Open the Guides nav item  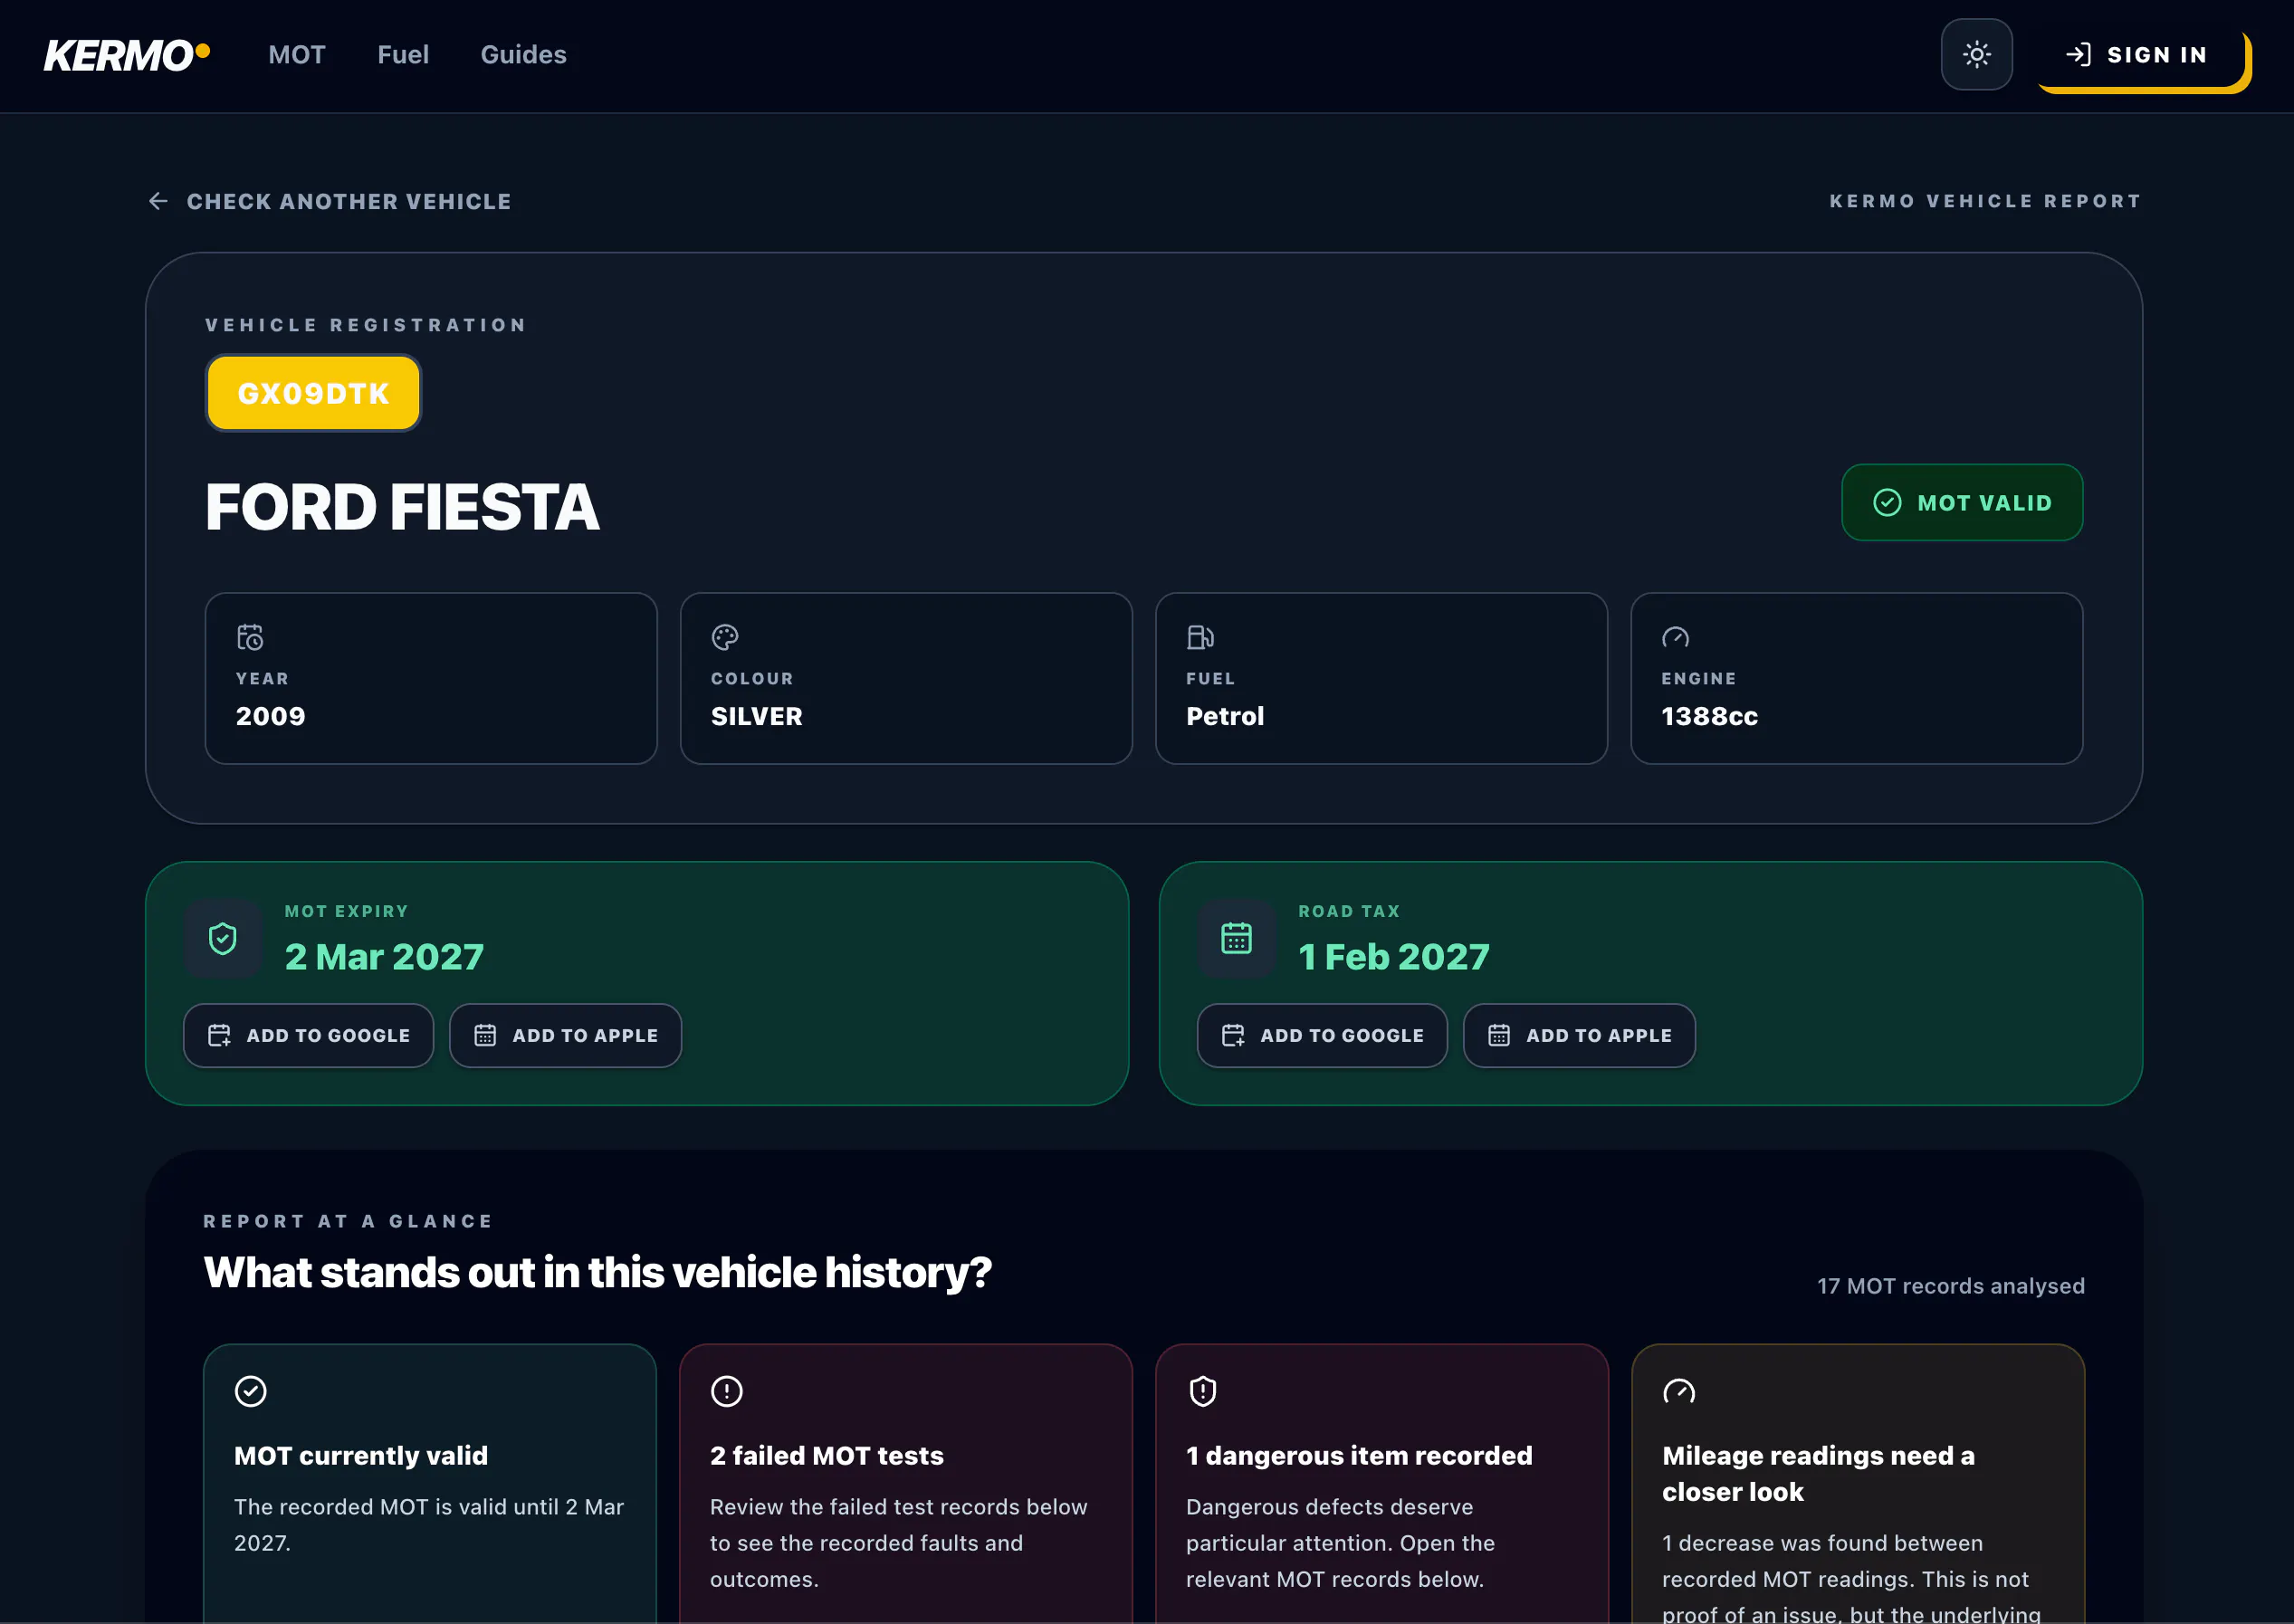[523, 55]
